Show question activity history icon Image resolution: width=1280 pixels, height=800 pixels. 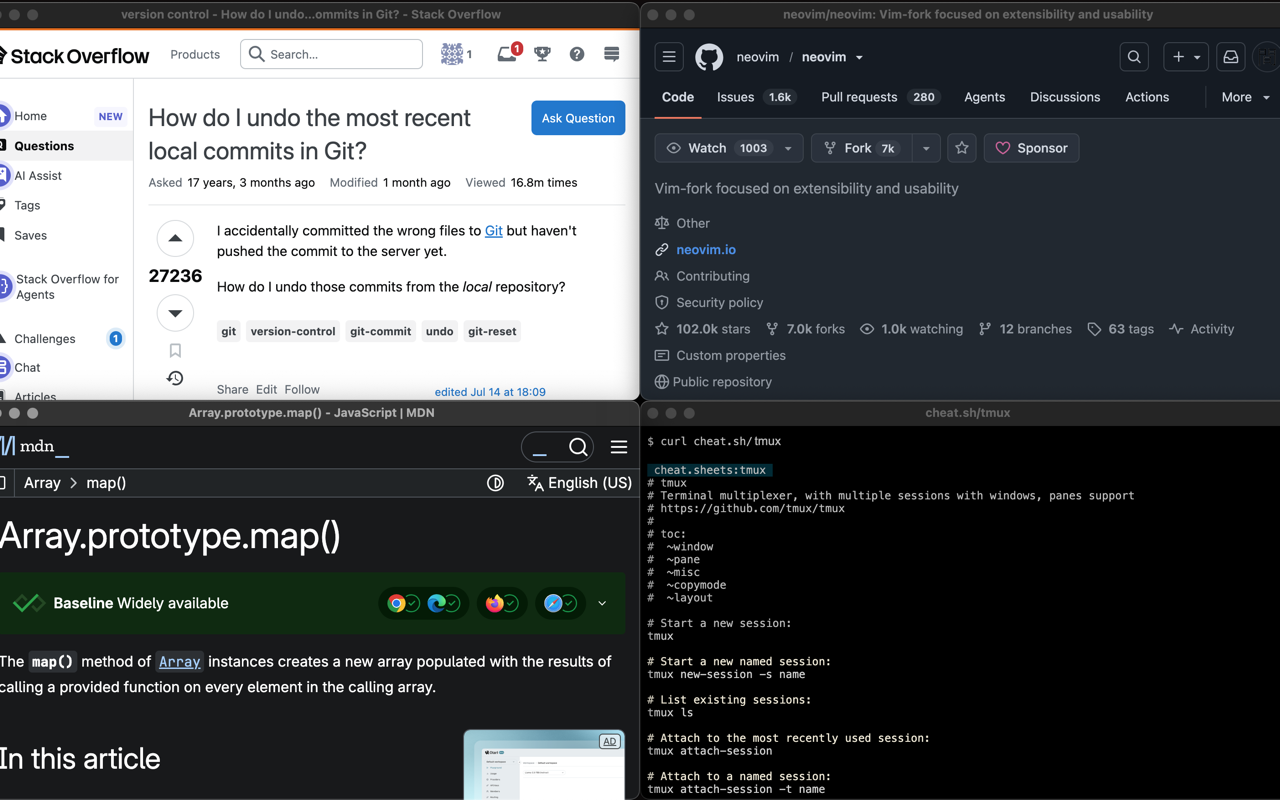pos(175,378)
